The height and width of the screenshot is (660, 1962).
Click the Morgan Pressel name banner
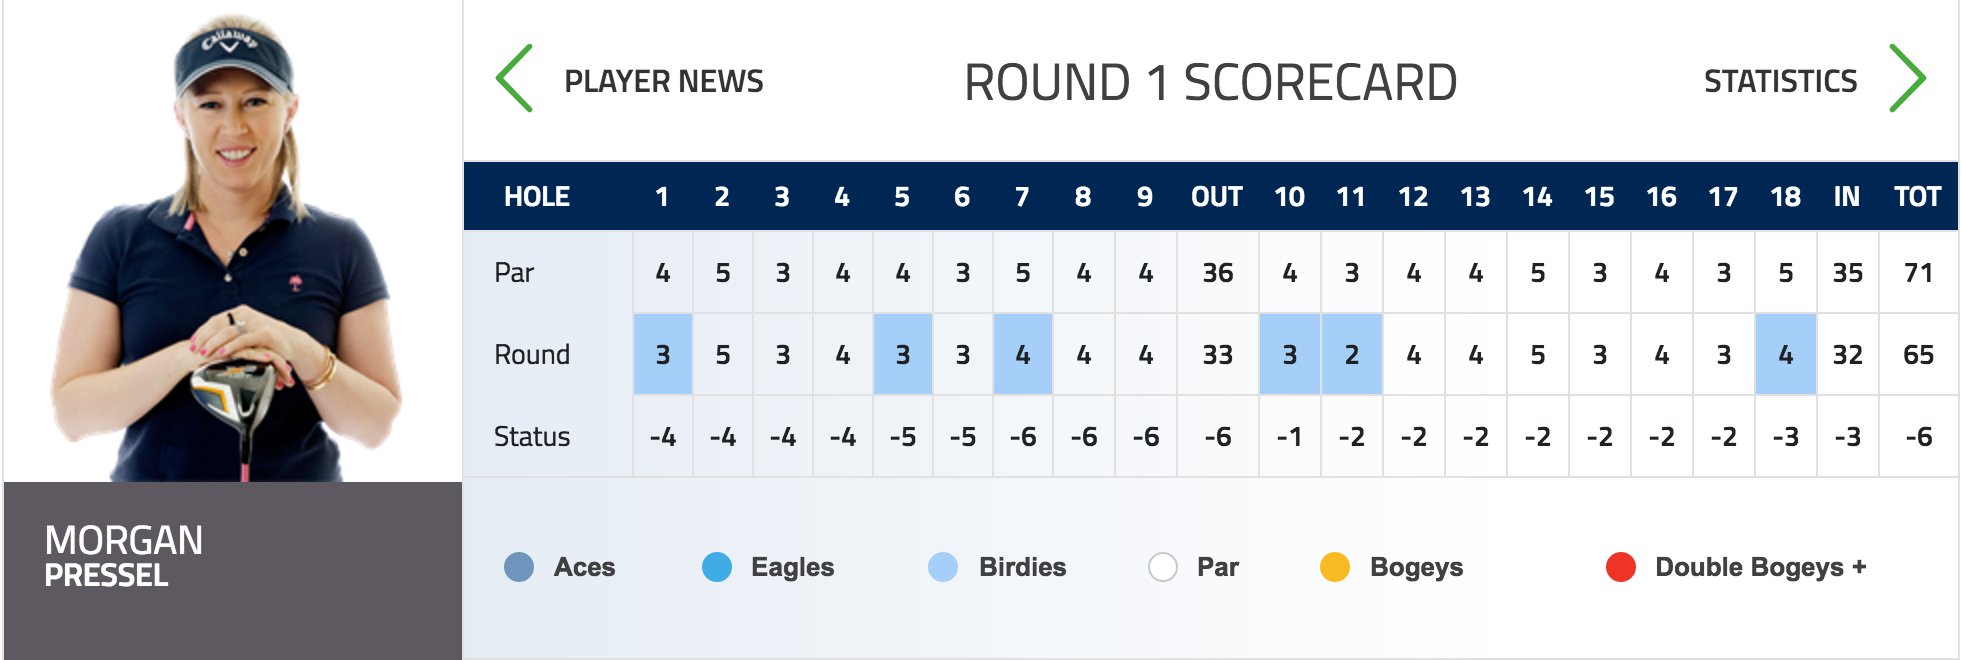pyautogui.click(x=233, y=570)
